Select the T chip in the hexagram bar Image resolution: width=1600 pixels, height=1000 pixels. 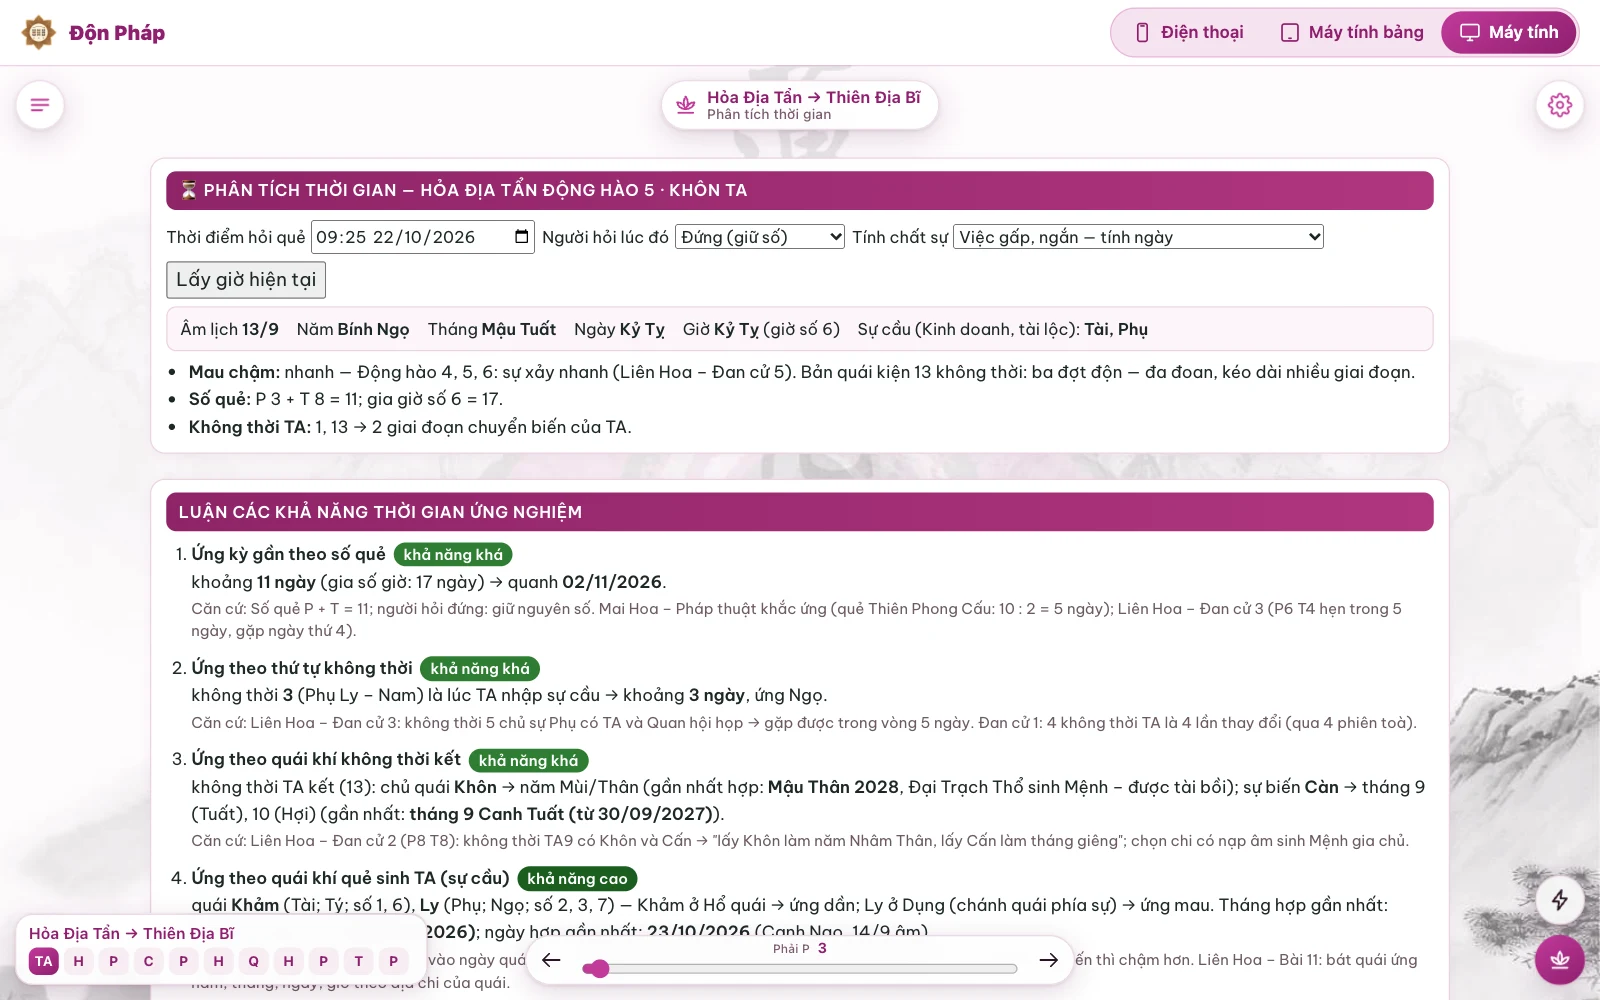pyautogui.click(x=359, y=961)
